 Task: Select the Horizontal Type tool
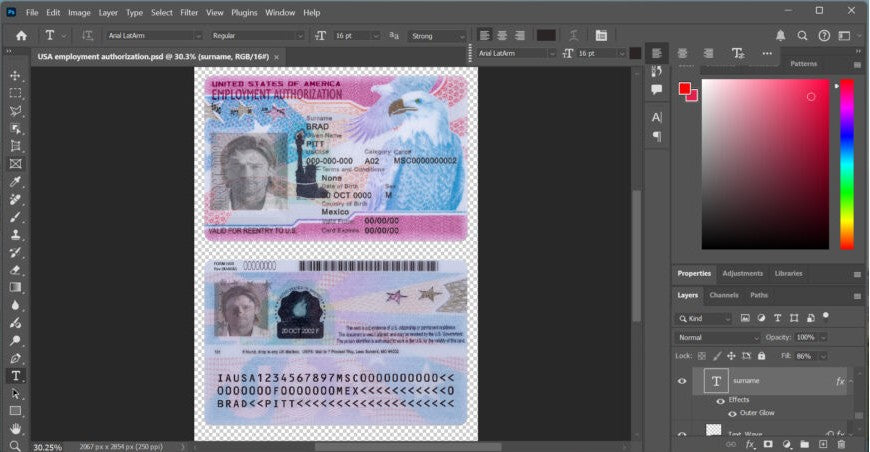[16, 376]
